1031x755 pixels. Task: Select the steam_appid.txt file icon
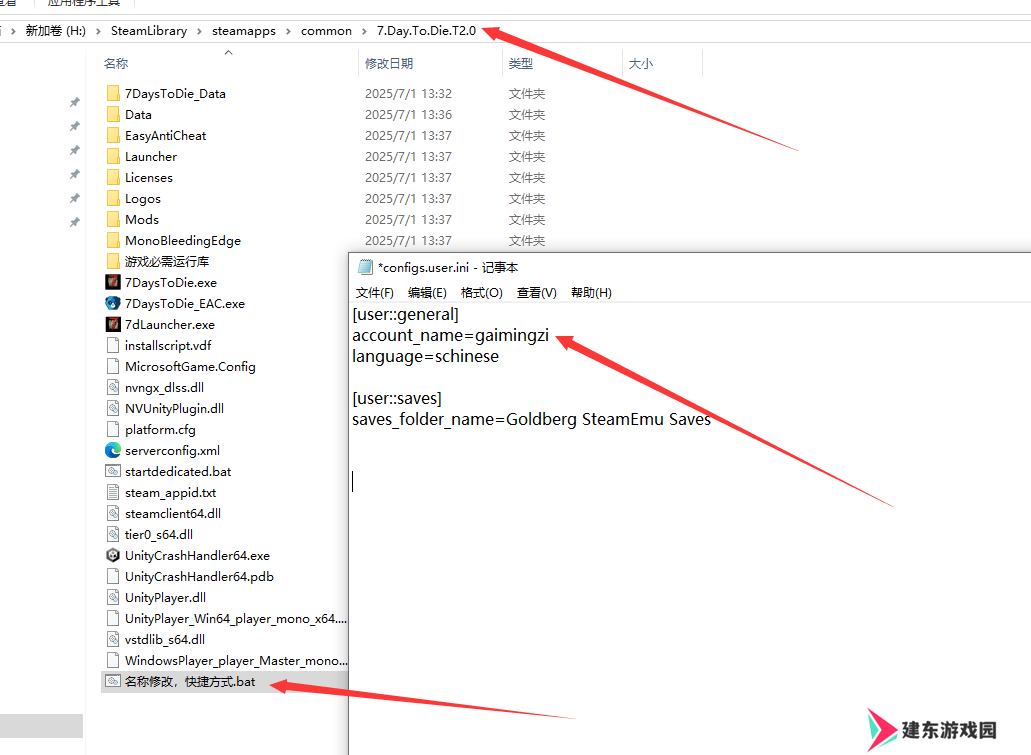point(113,493)
